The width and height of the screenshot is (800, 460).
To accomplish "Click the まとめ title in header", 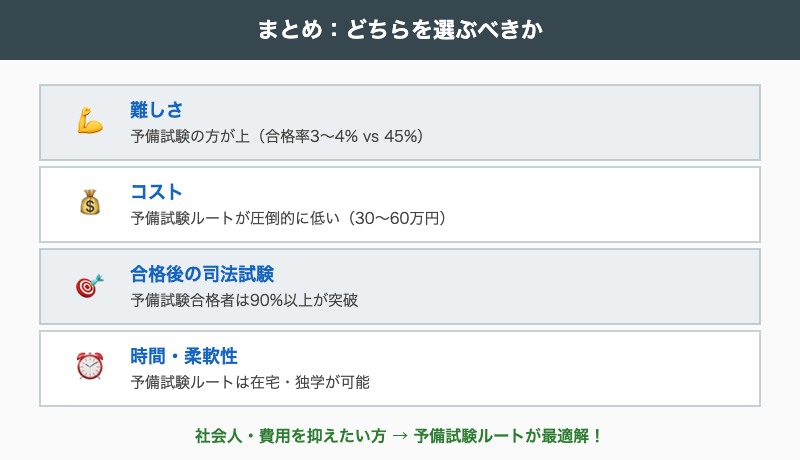I will (x=400, y=30).
